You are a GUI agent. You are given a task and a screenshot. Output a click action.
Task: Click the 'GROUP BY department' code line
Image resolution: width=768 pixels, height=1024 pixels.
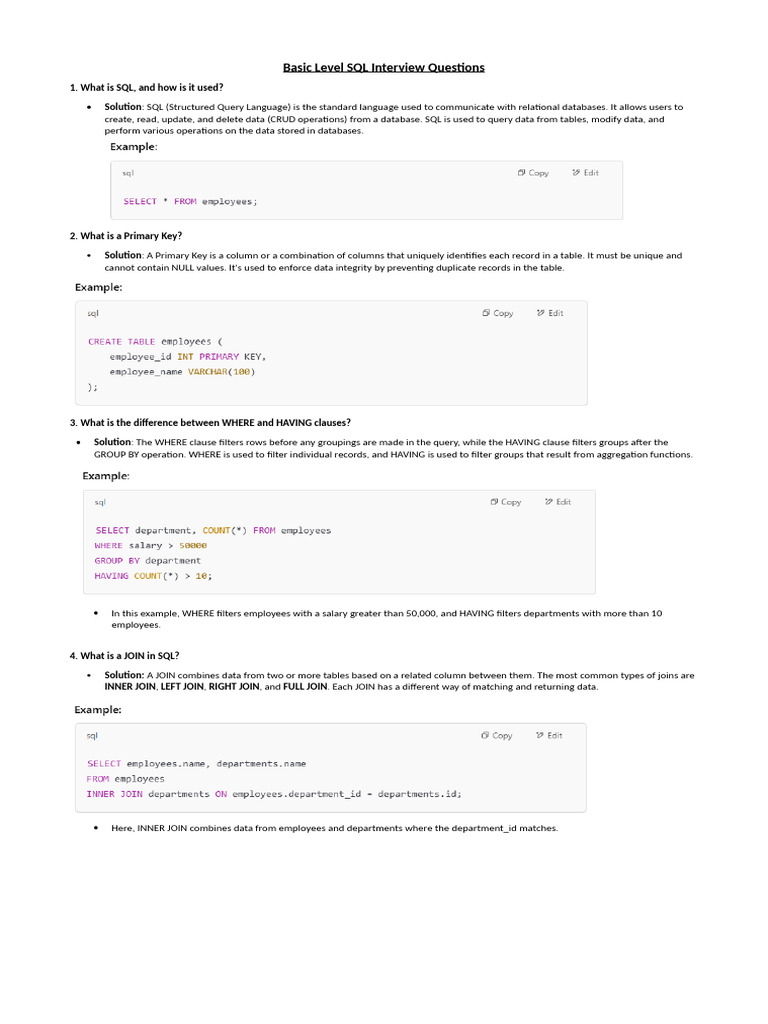148,561
